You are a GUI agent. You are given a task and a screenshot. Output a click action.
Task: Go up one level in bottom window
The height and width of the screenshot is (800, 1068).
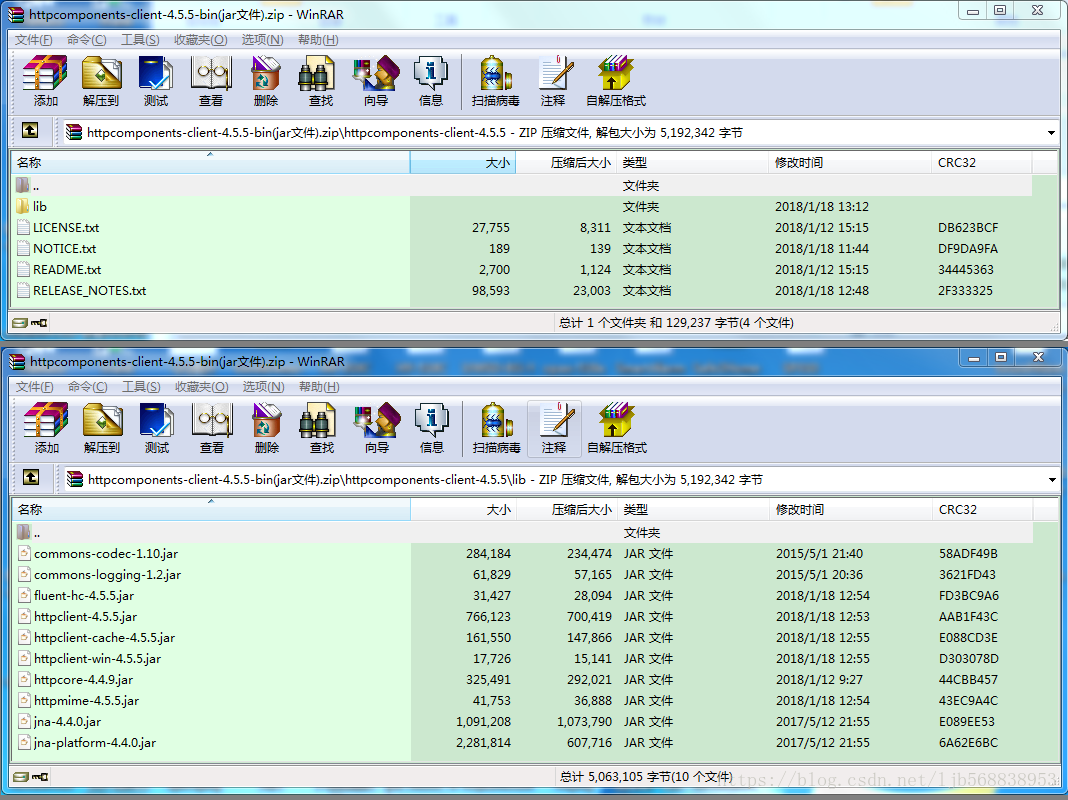(x=31, y=477)
